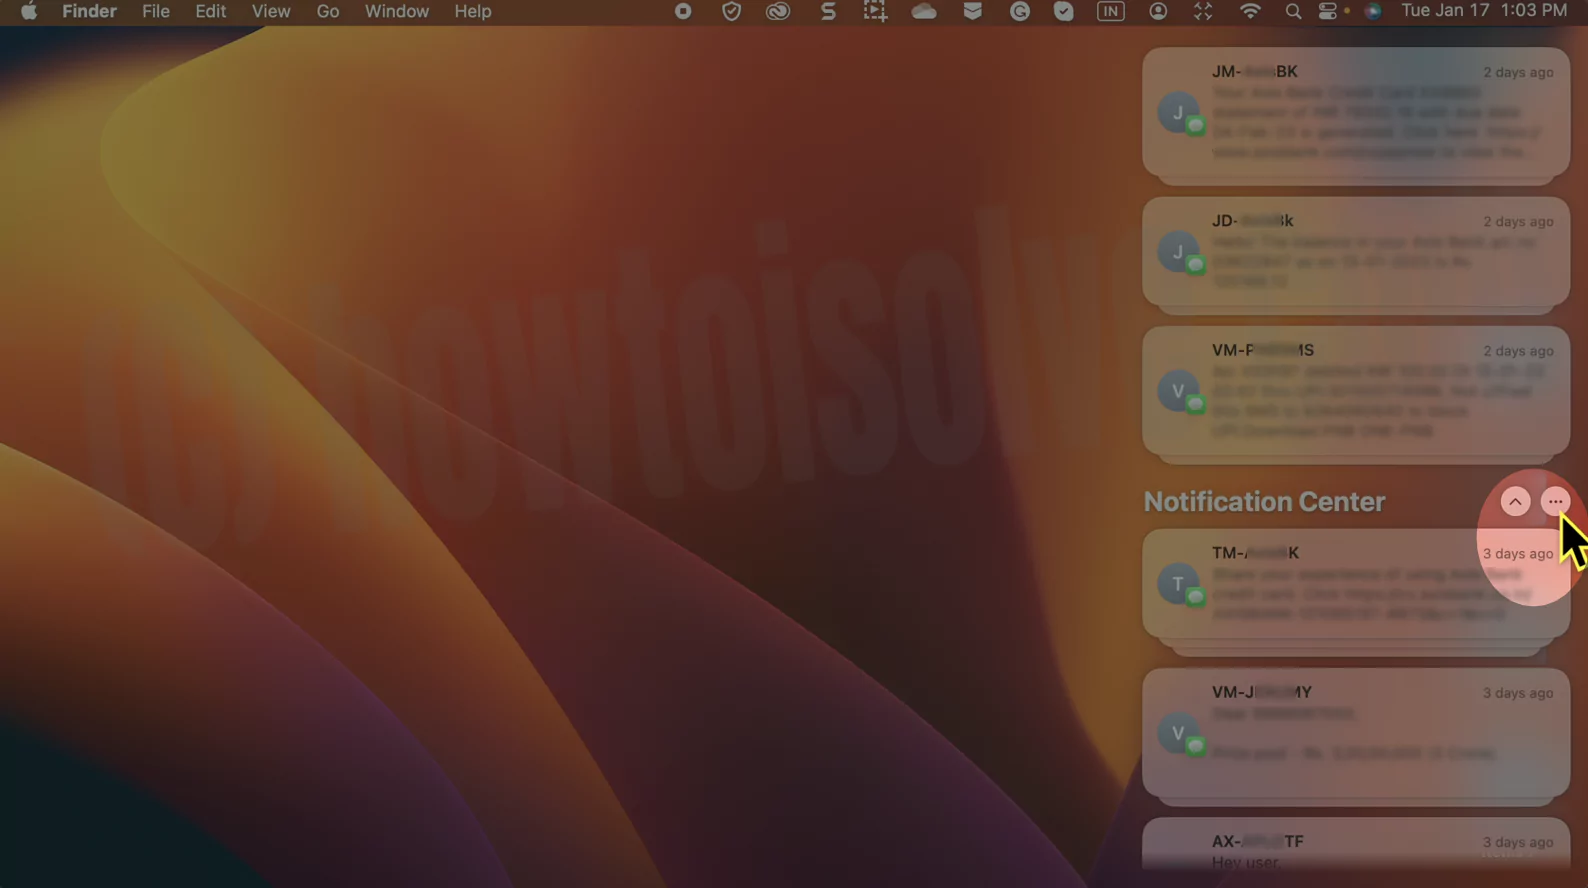Open the user account menu bar icon

click(1158, 11)
